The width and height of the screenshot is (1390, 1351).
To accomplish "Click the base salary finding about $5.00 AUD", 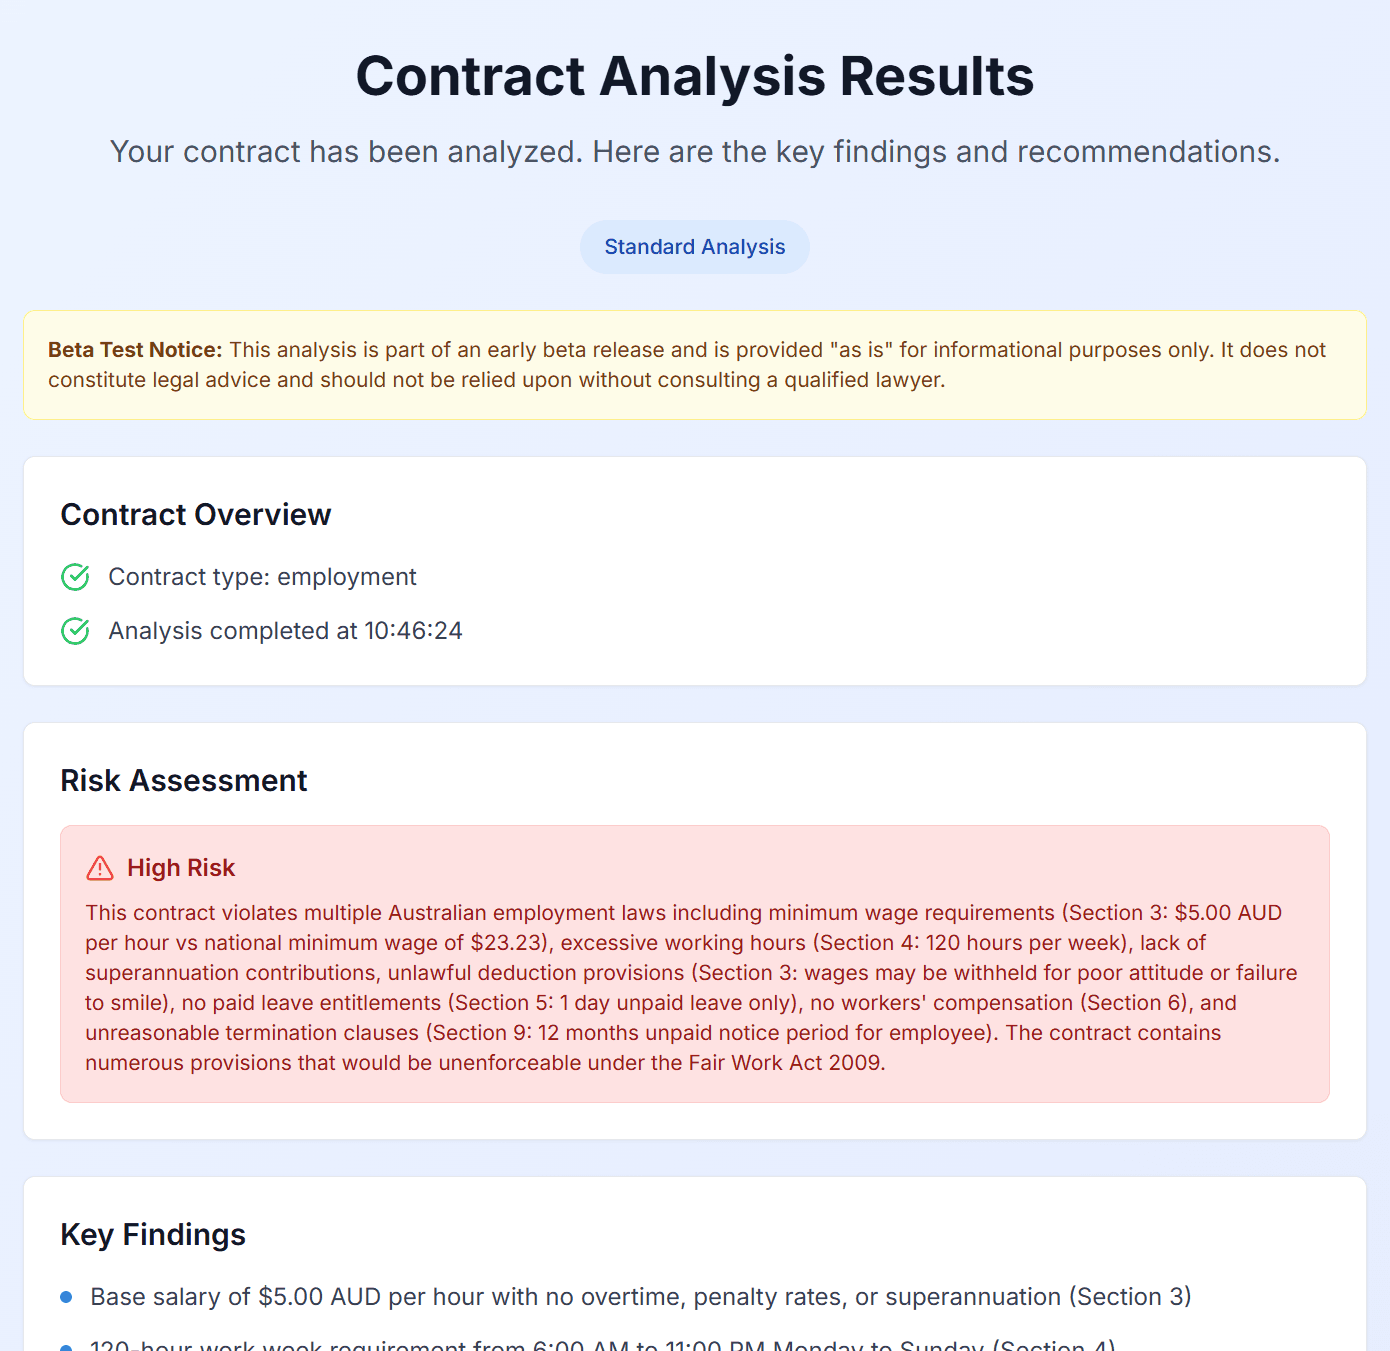I will (640, 1297).
